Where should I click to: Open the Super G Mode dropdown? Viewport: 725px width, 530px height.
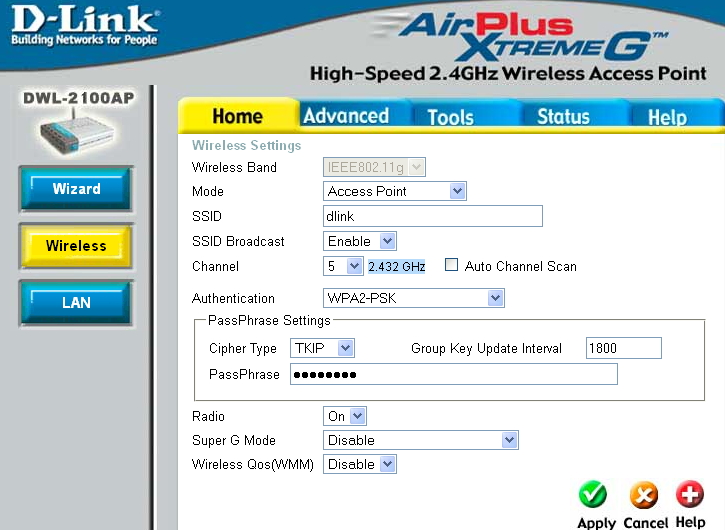tap(421, 440)
